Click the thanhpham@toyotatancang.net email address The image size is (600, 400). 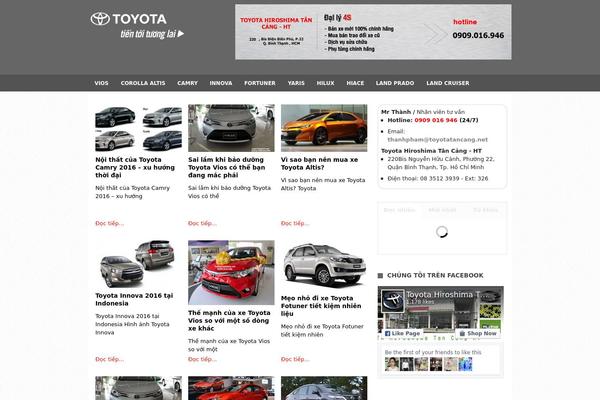[437, 140]
